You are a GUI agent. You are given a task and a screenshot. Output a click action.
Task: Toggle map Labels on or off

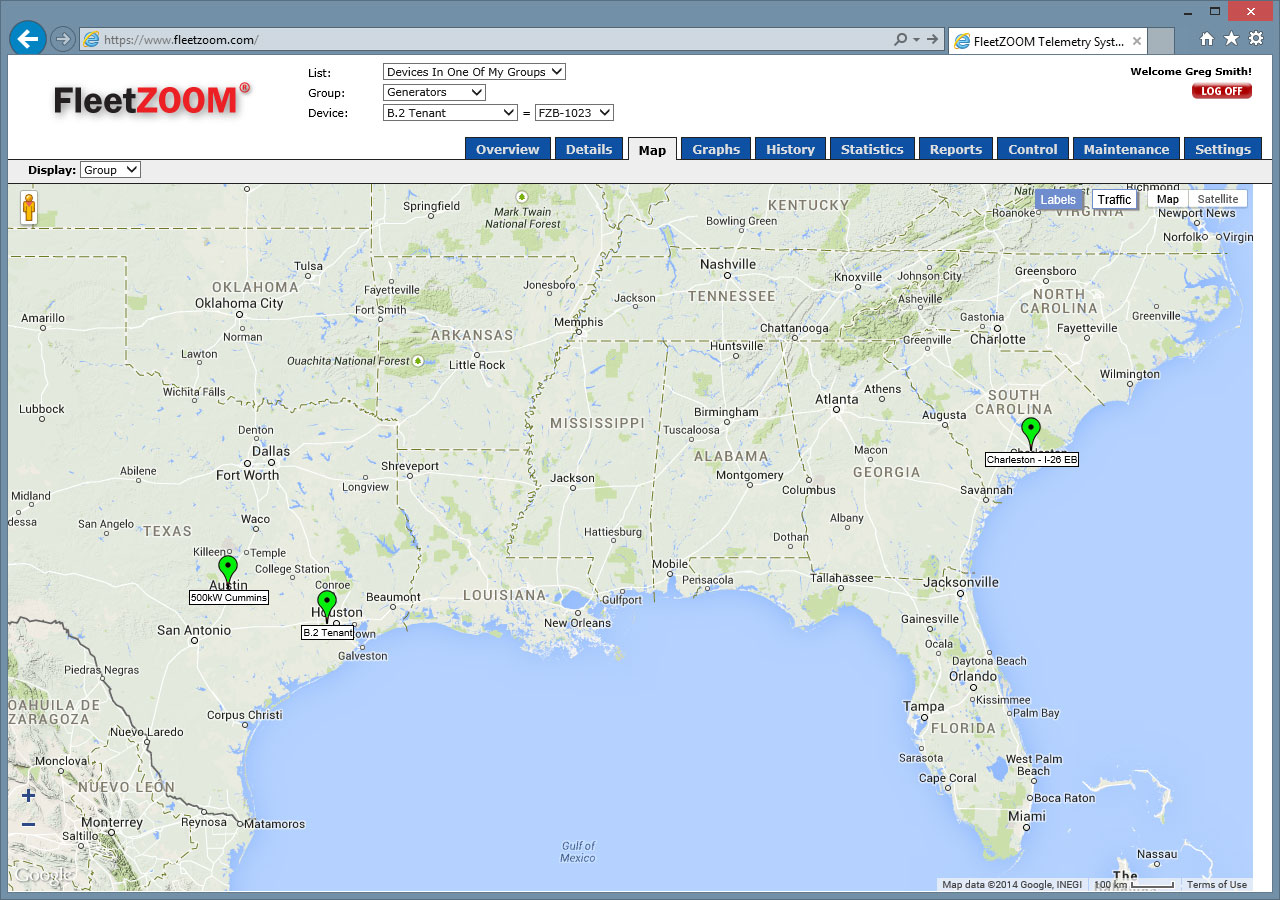1058,199
